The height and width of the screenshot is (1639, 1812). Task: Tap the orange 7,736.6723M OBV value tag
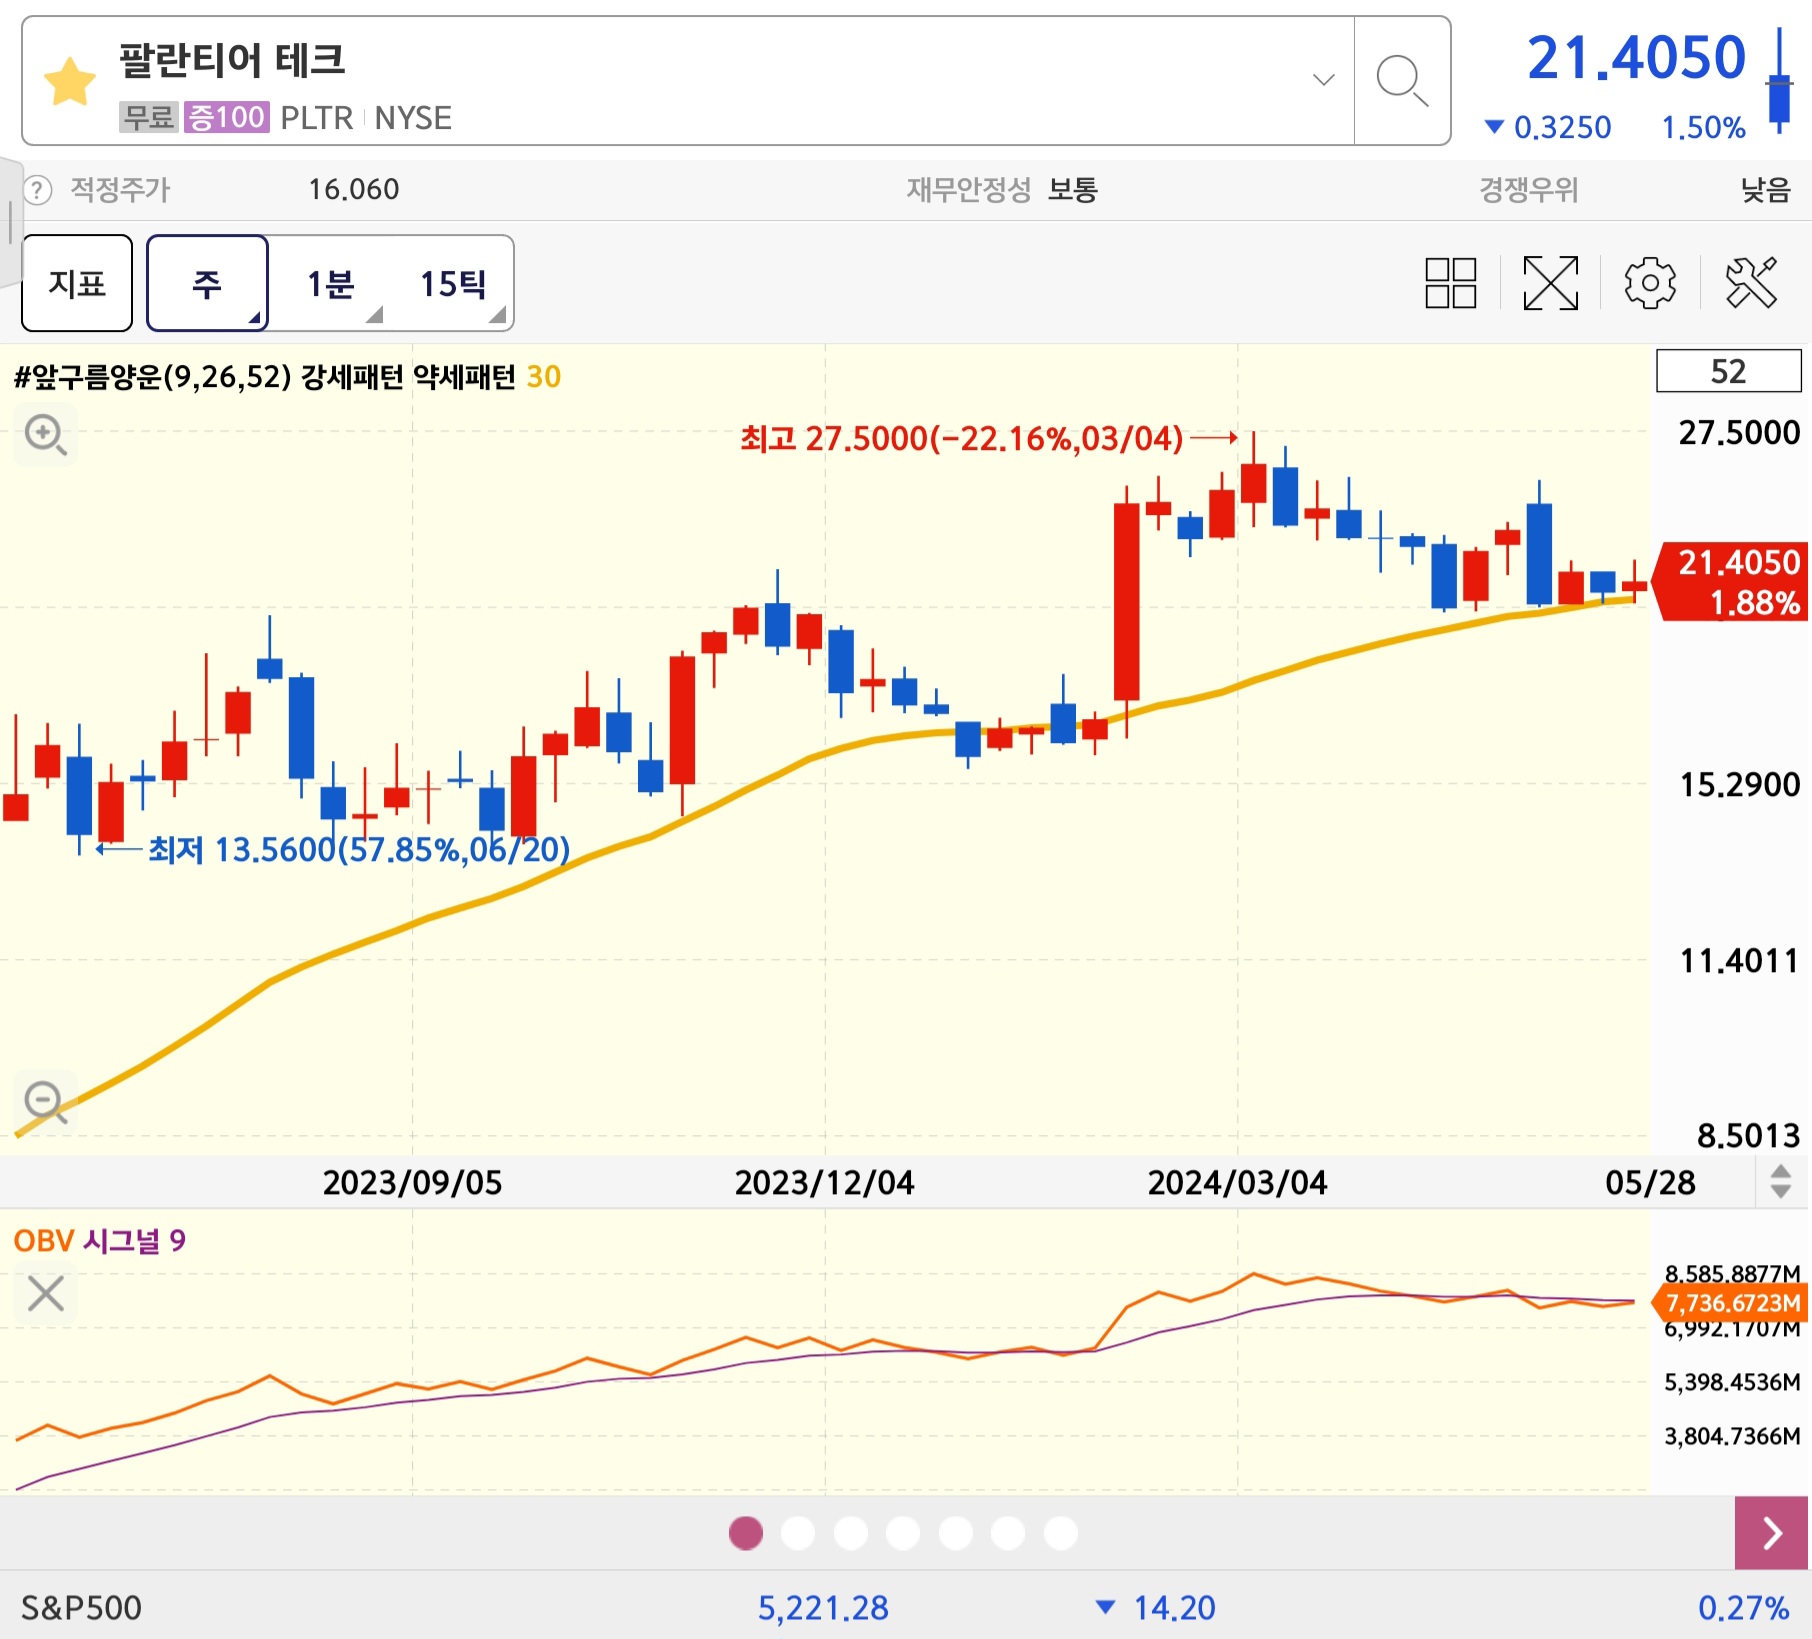[x=1730, y=1302]
